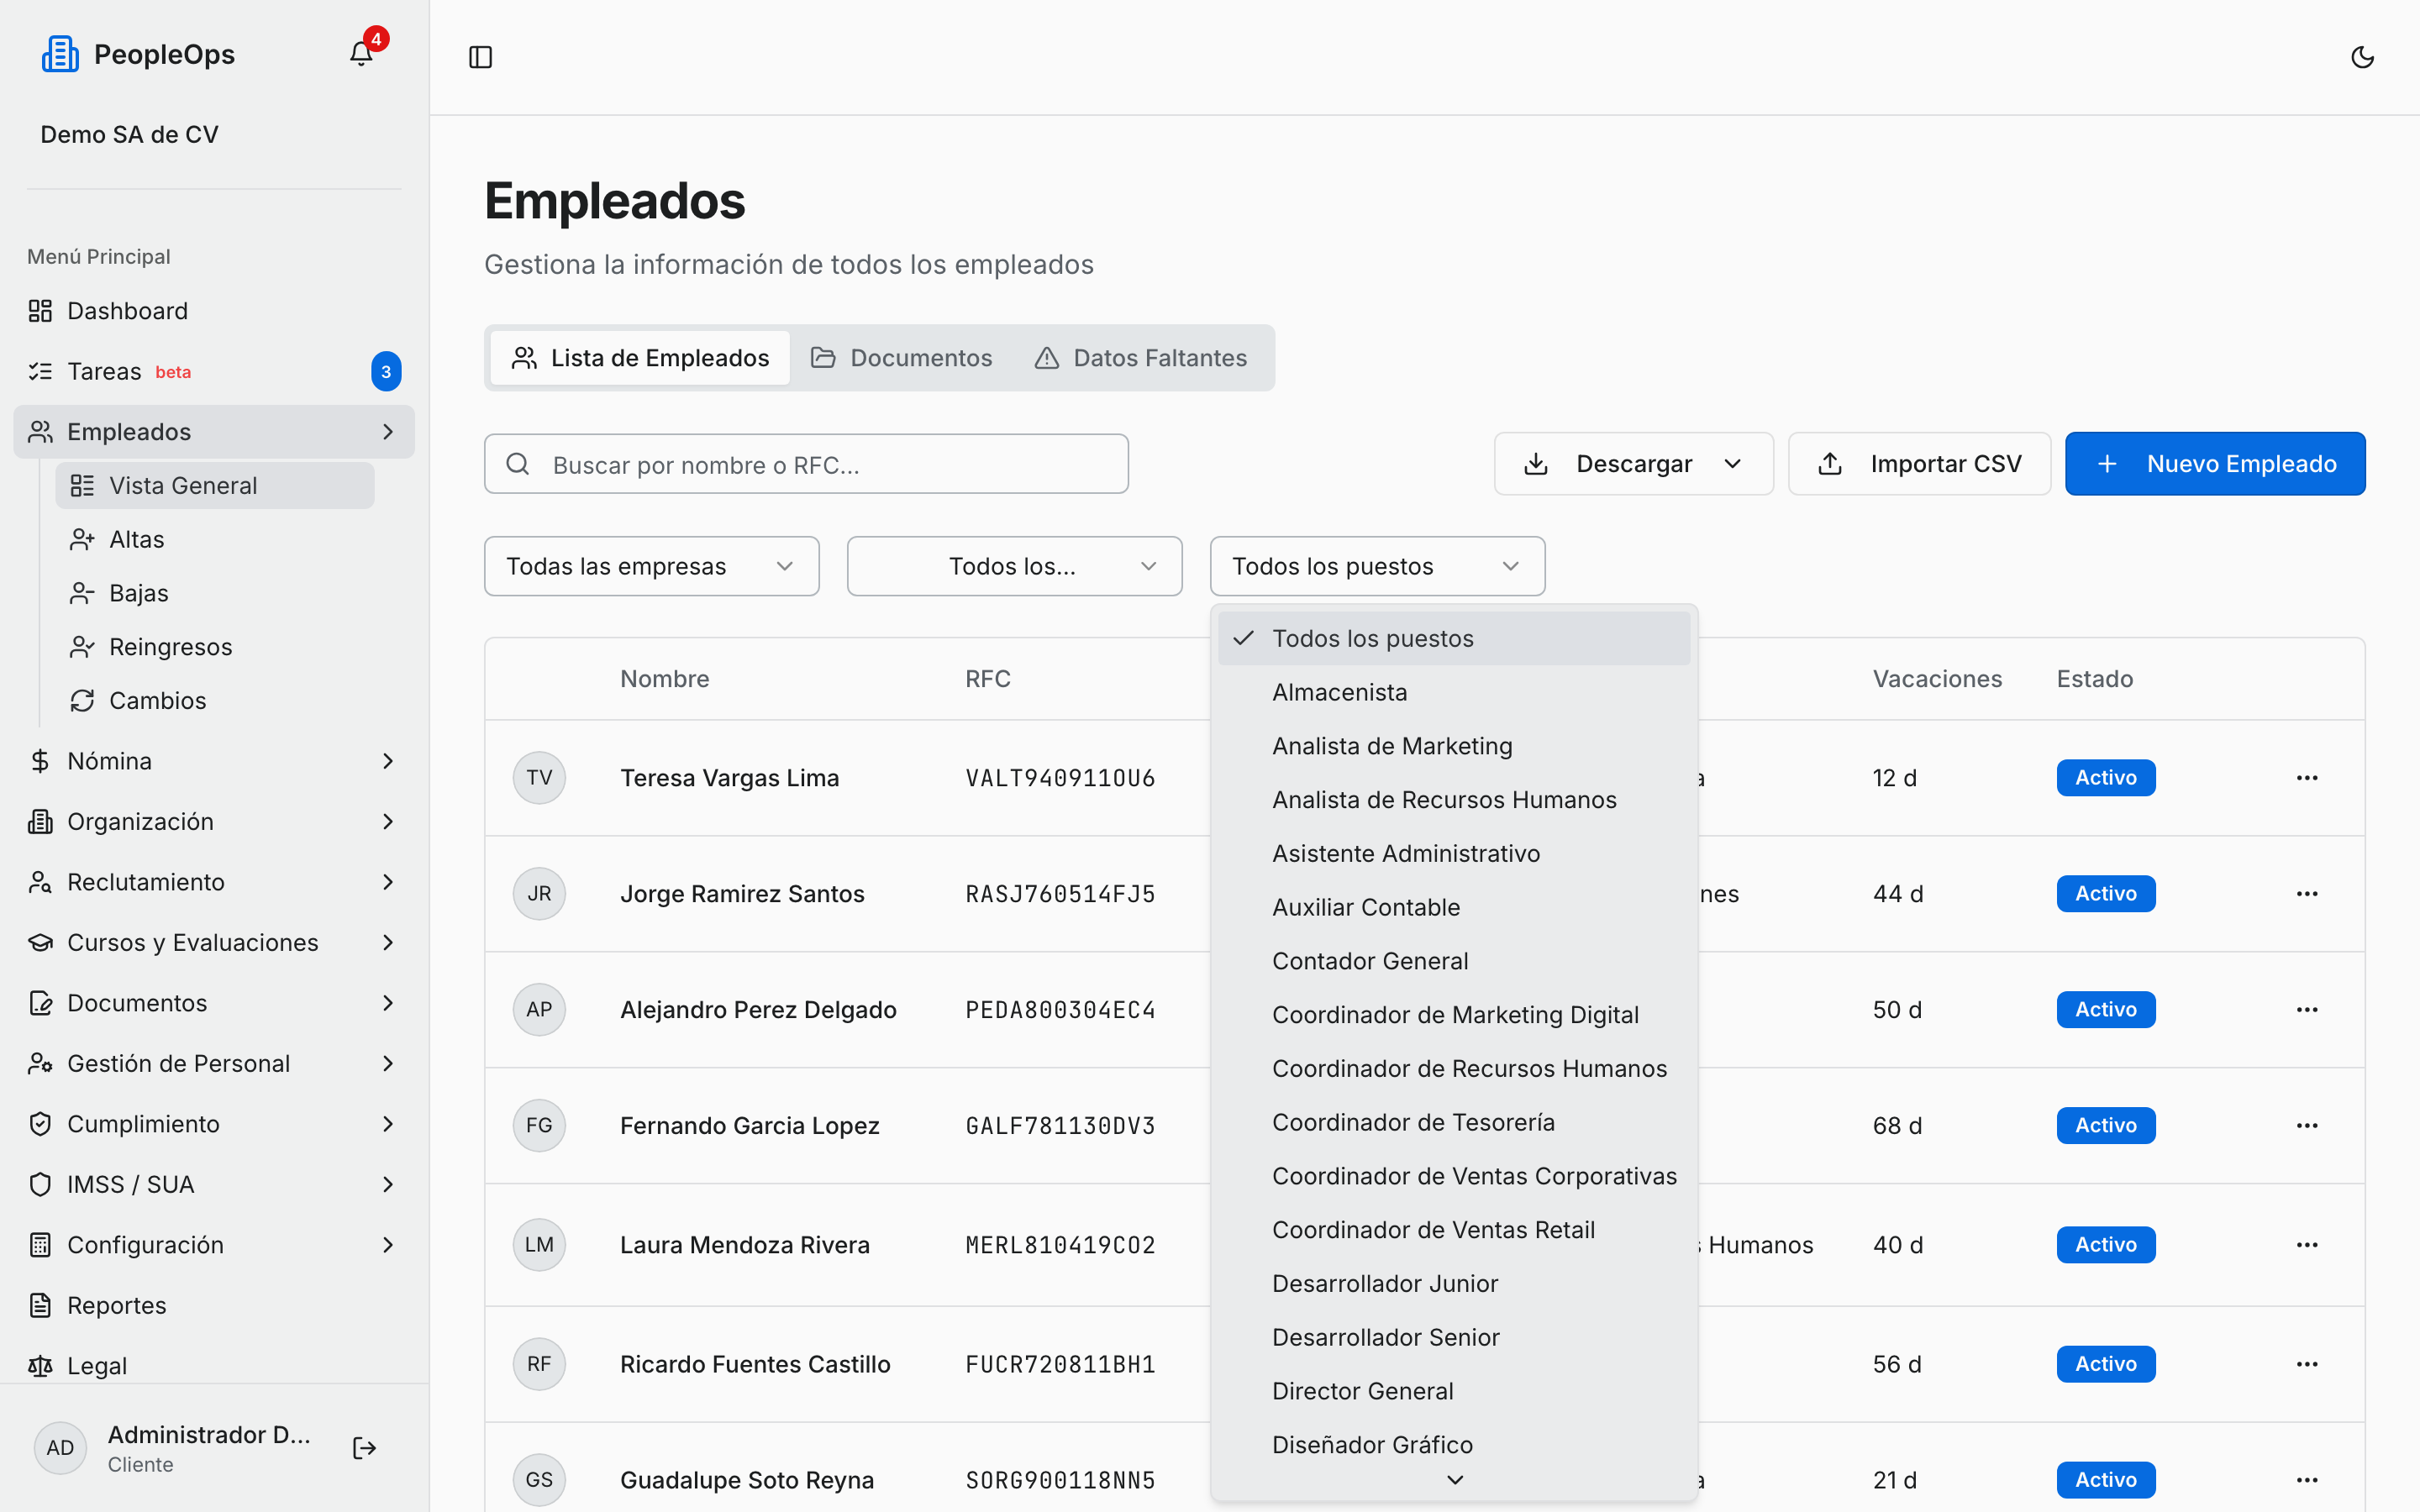Choose Contador General option
The width and height of the screenshot is (2420, 1512).
[1454, 961]
